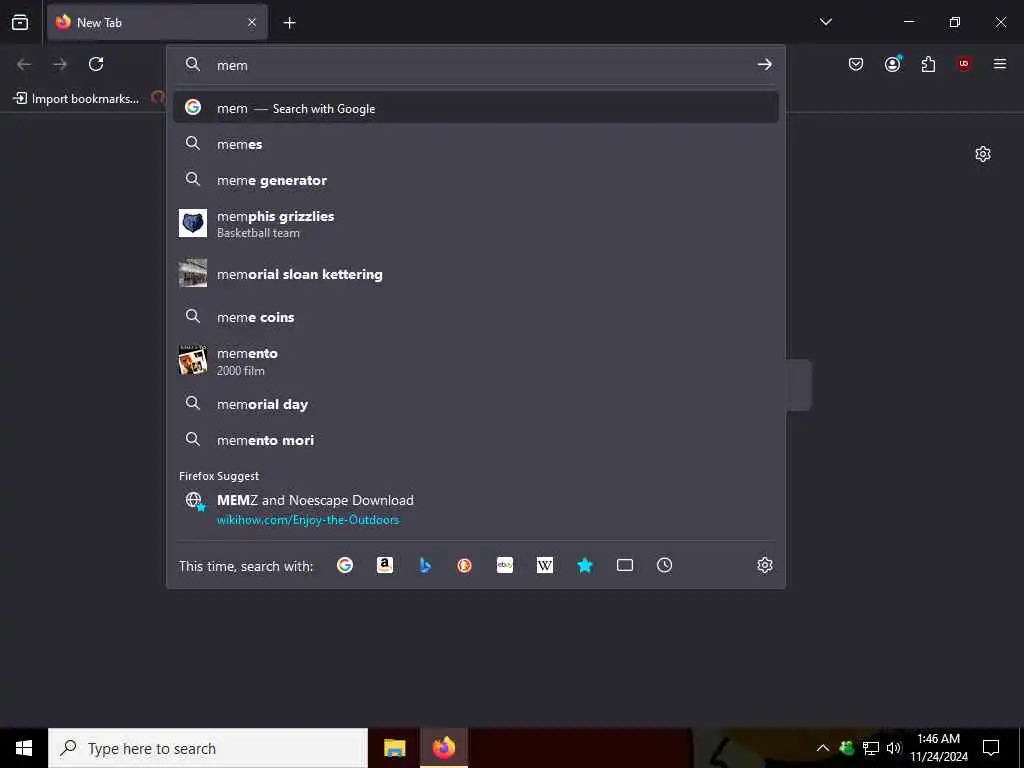Screen dimensions: 1024x768
Task: Open volume speaker tray icon
Action: pyautogui.click(x=894, y=748)
